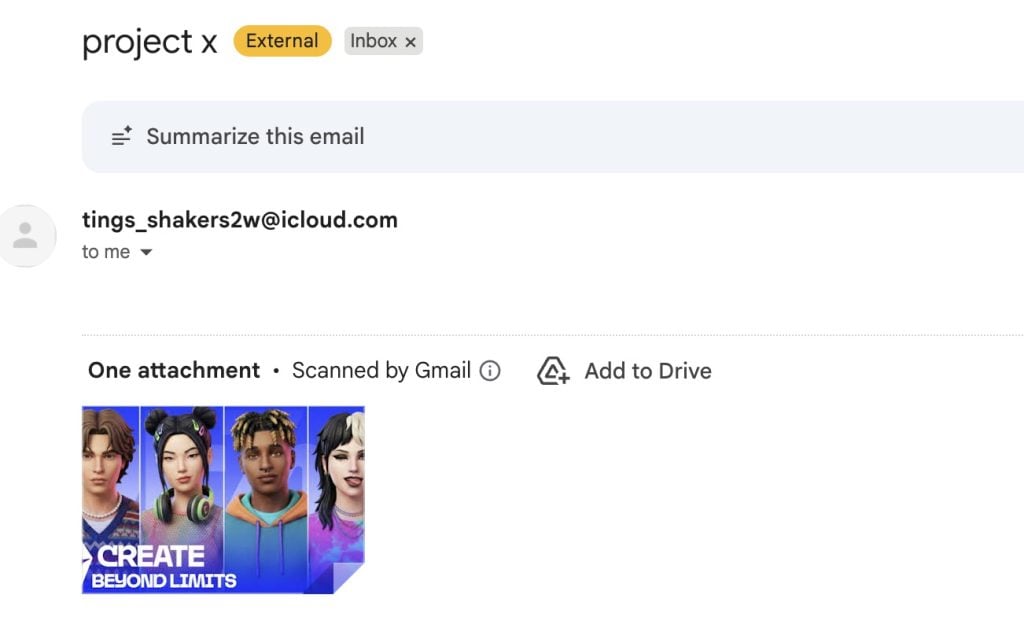Click the 'Add to Drive' text label
Screen dimensions: 1024x628
tap(648, 371)
